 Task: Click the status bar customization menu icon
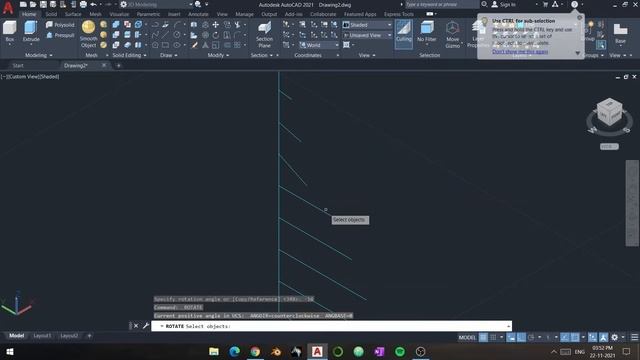(634, 337)
